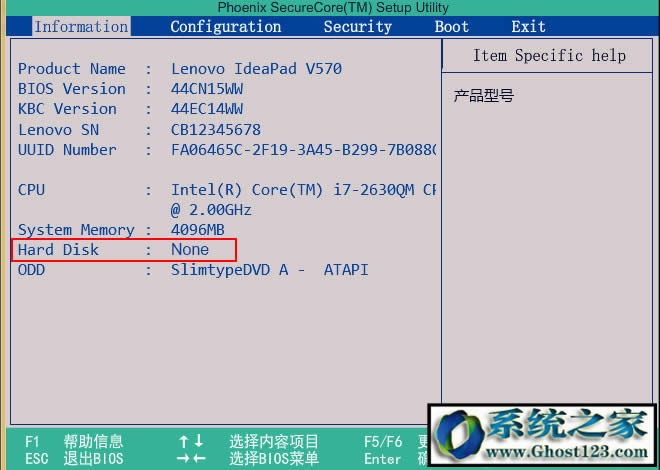The width and height of the screenshot is (660, 470).
Task: Click the F5/F6 key hint
Action: [383, 442]
